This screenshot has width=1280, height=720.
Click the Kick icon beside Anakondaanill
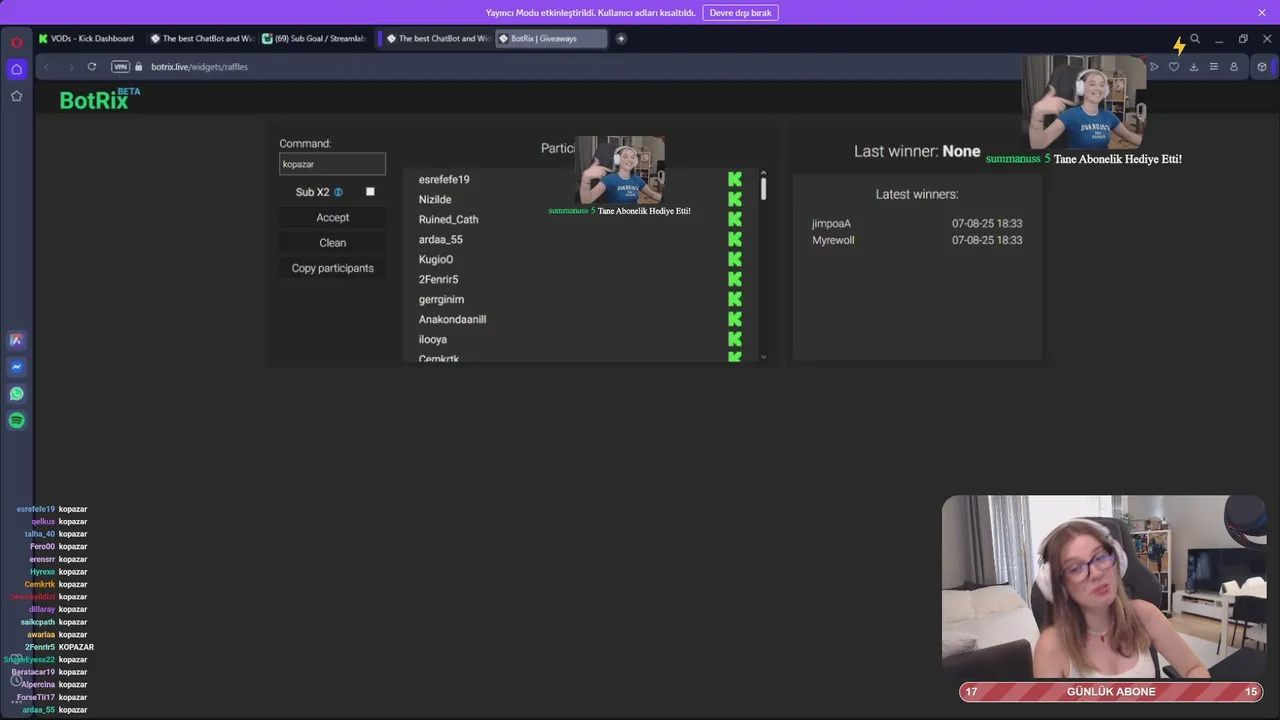coord(735,320)
